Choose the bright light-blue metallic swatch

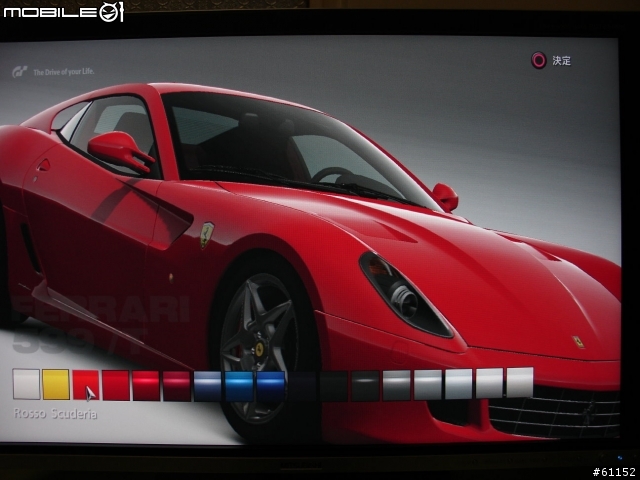coord(239,386)
